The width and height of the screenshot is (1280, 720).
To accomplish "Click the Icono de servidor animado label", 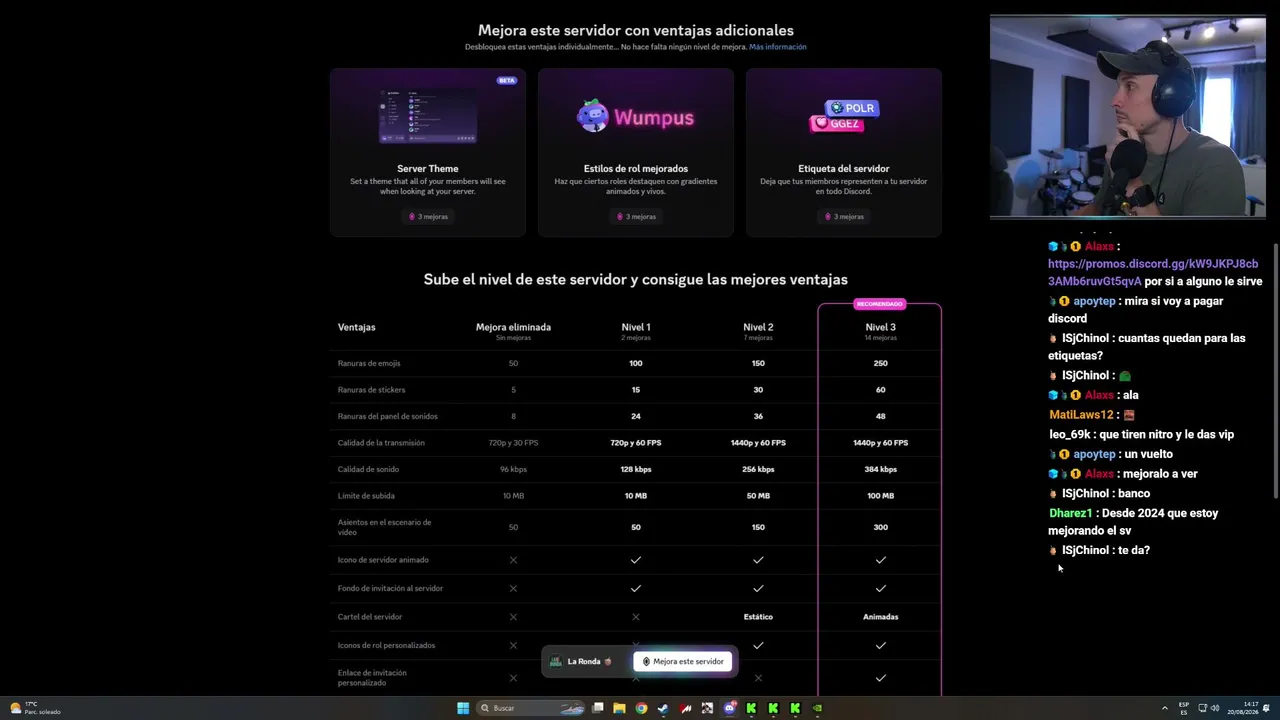I will click(383, 560).
